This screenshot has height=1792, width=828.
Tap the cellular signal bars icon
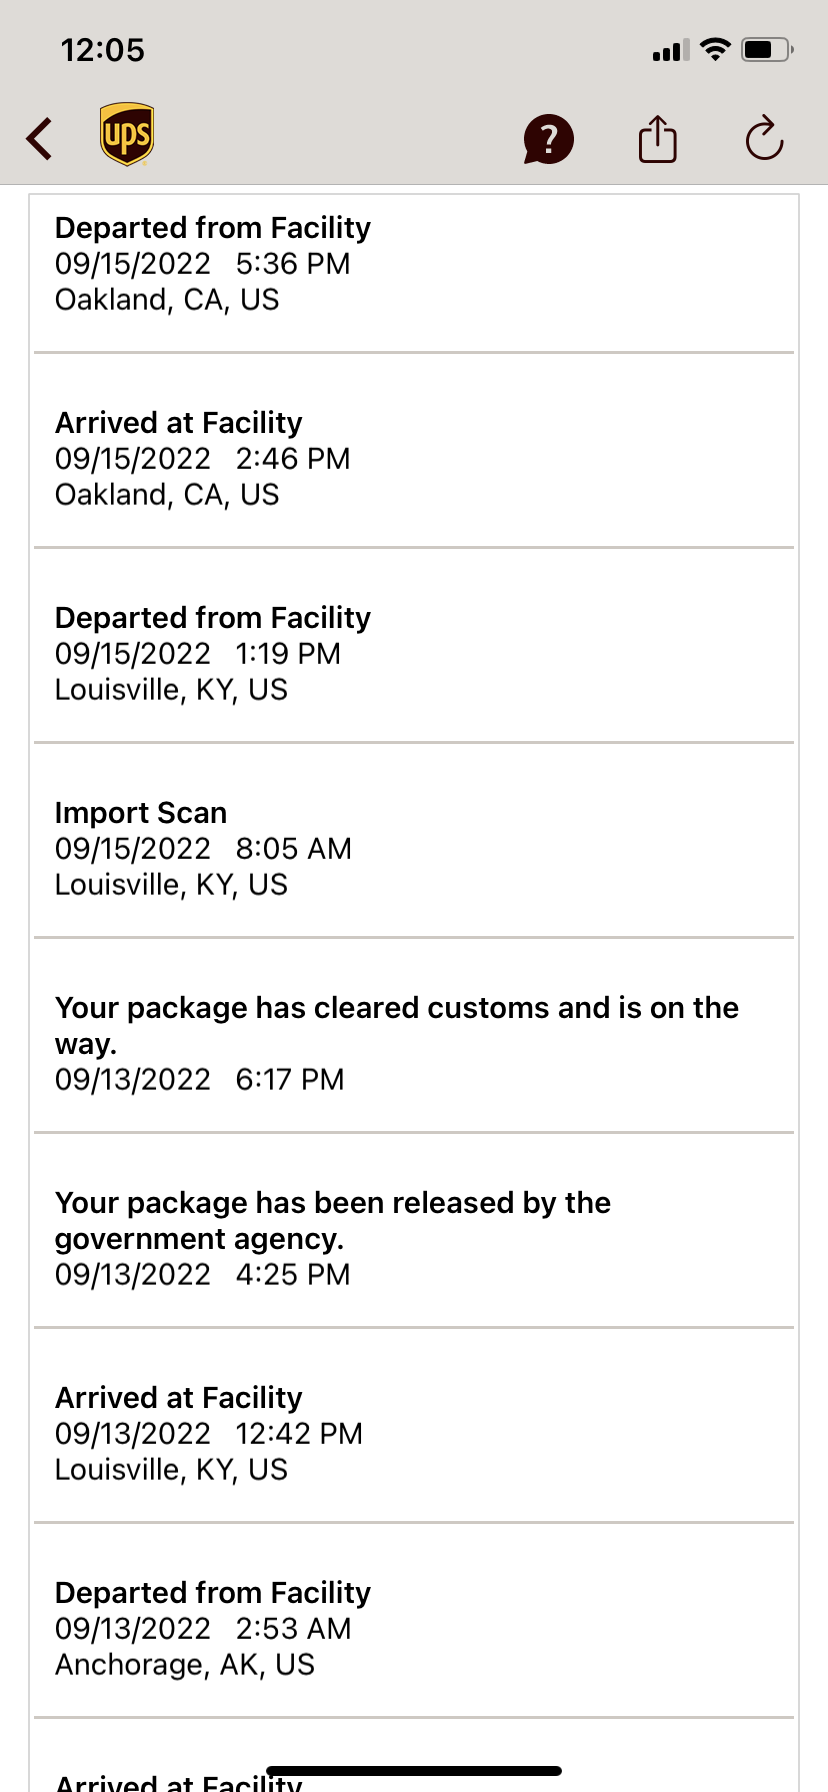(x=671, y=50)
